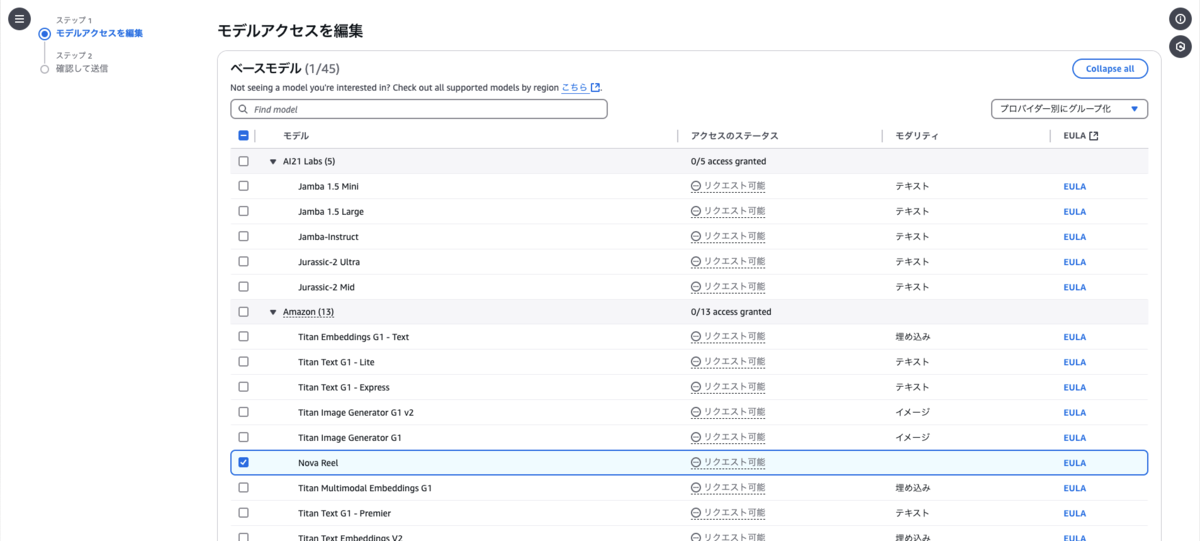
Task: Collapse the Amazon (13) group
Action: coord(273,312)
